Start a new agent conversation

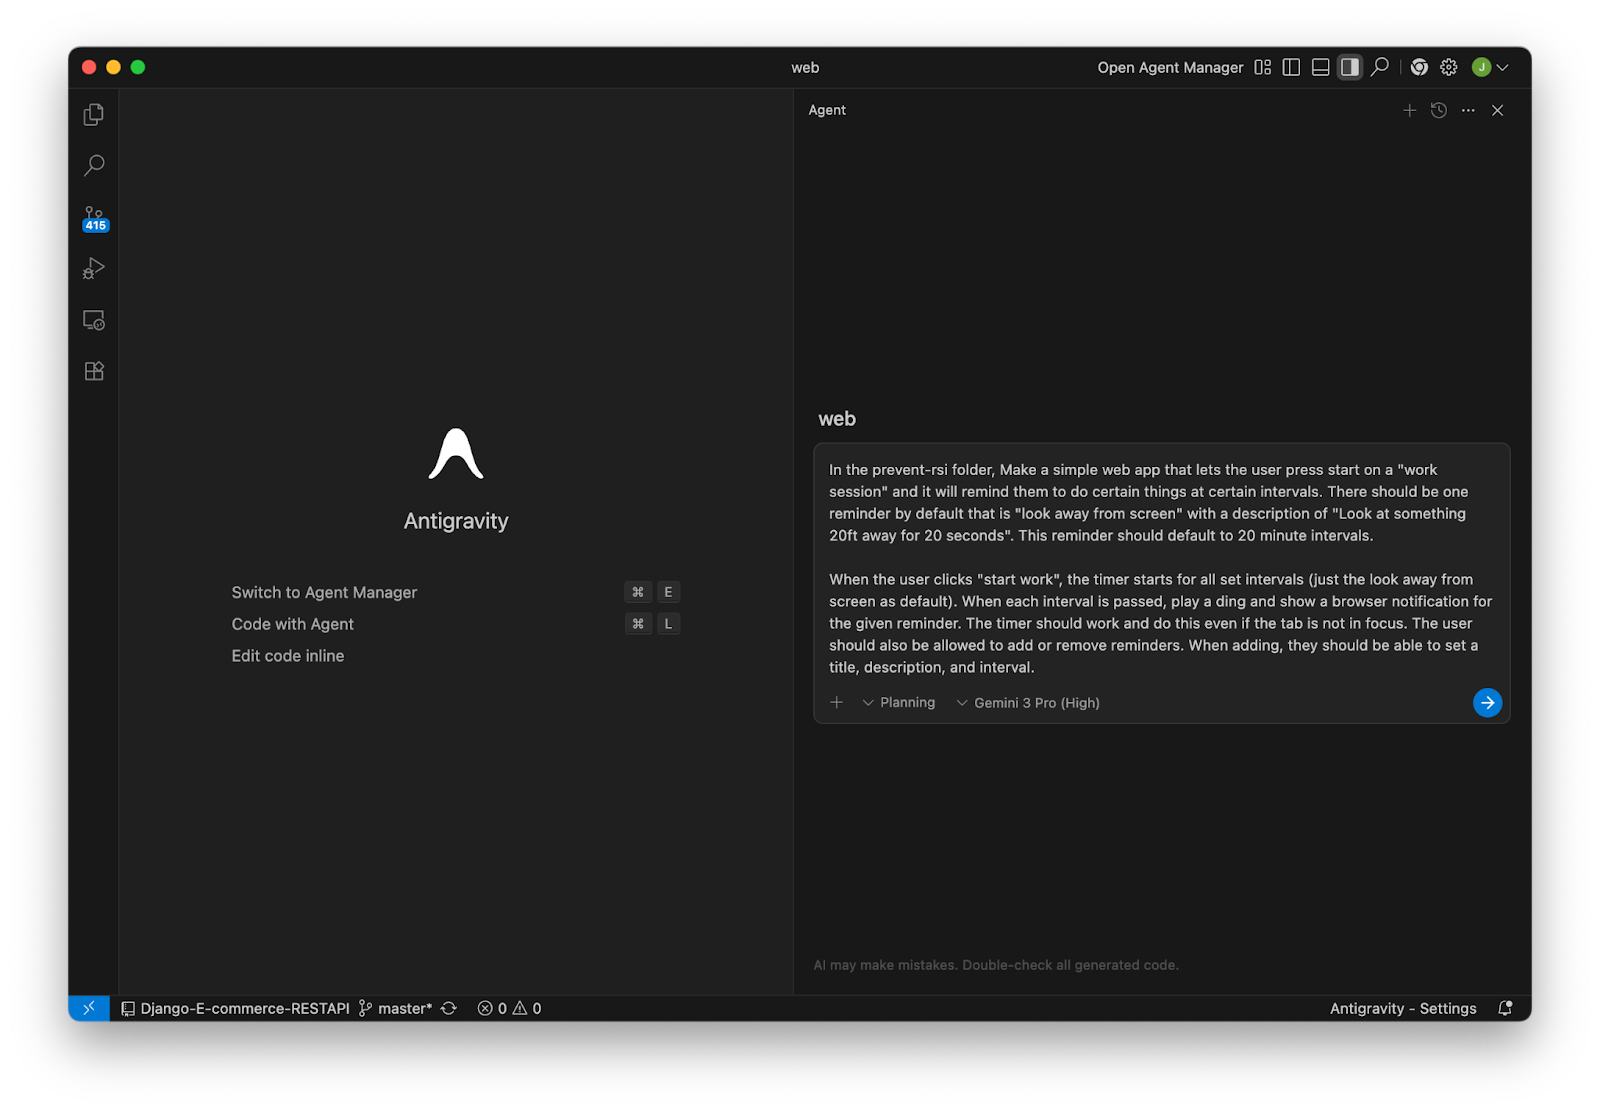[x=1409, y=110]
